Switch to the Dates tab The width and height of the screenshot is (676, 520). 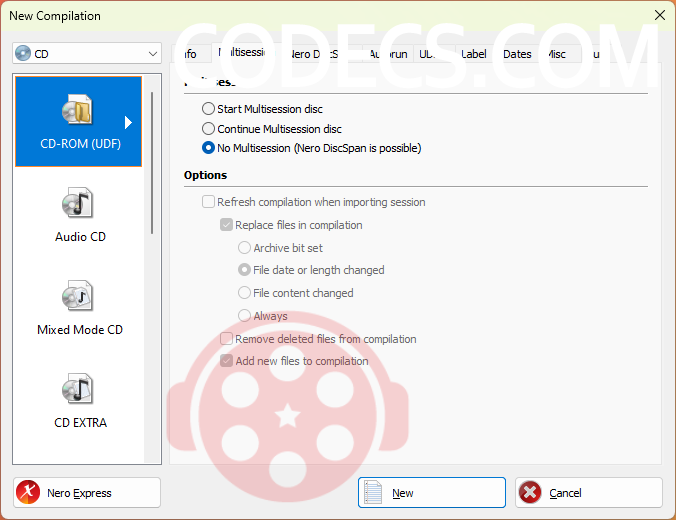(x=517, y=54)
